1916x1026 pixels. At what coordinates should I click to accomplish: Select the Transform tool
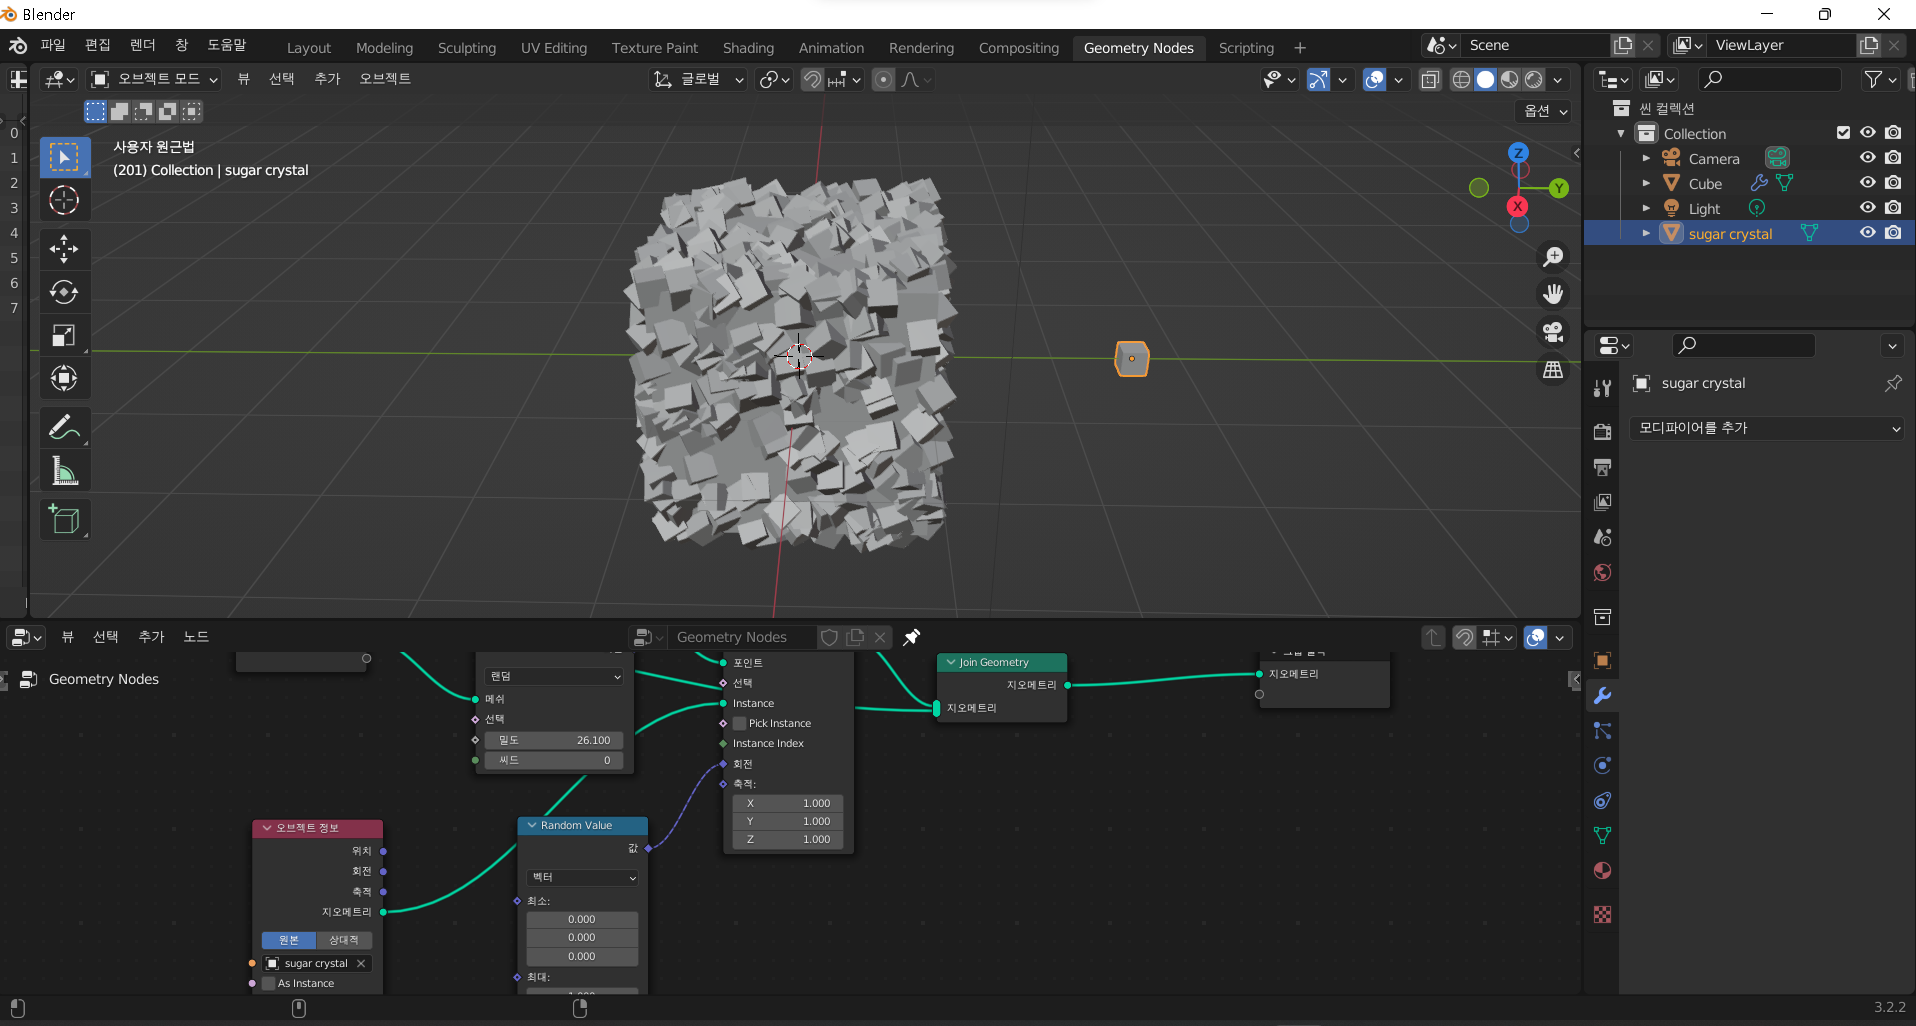(65, 378)
